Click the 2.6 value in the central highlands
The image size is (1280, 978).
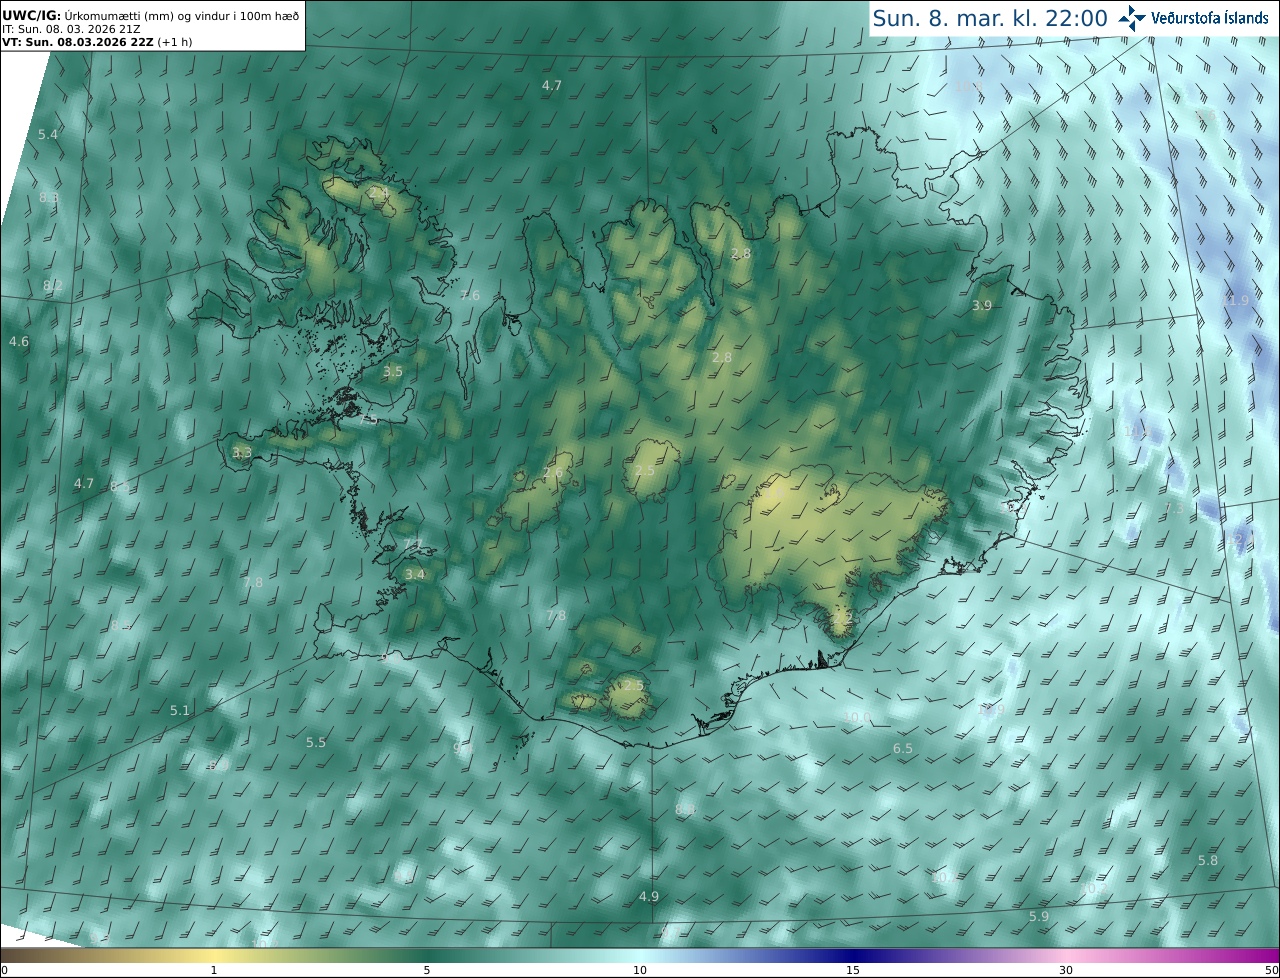pyautogui.click(x=553, y=473)
